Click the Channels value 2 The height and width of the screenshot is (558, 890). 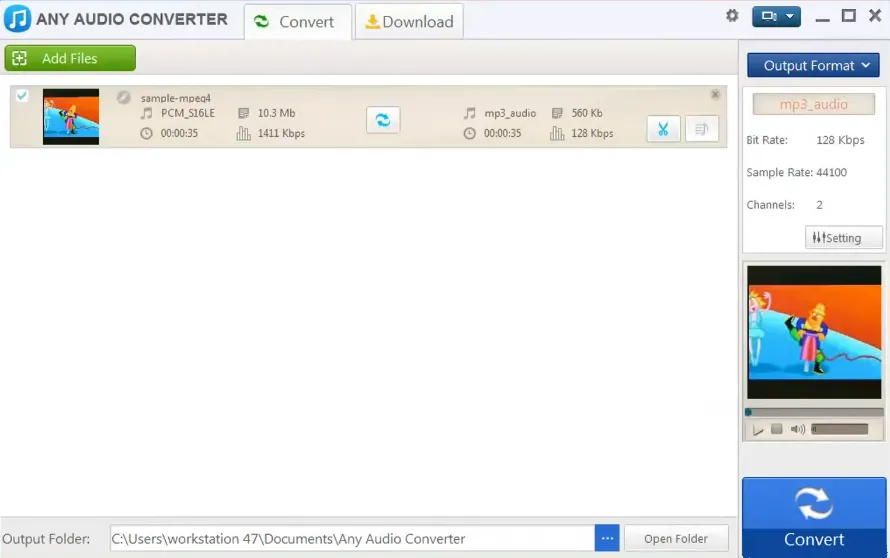click(819, 205)
